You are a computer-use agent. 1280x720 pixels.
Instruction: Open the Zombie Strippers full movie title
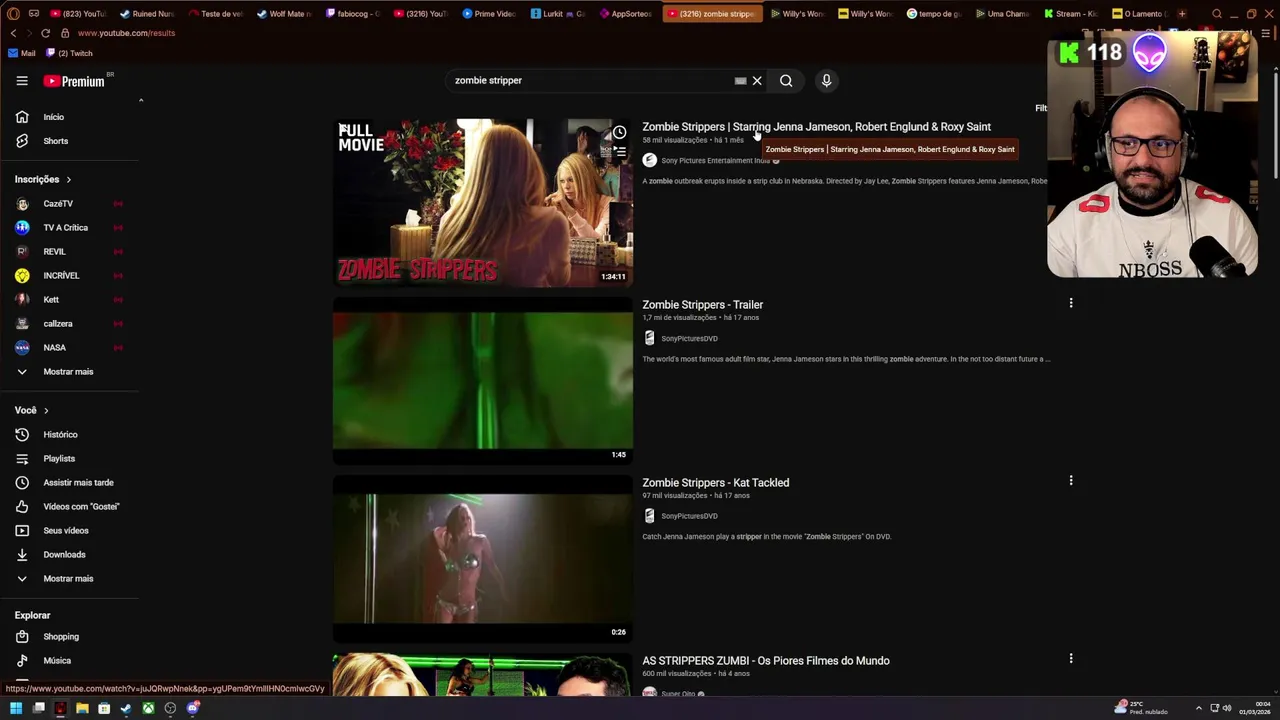pos(816,127)
